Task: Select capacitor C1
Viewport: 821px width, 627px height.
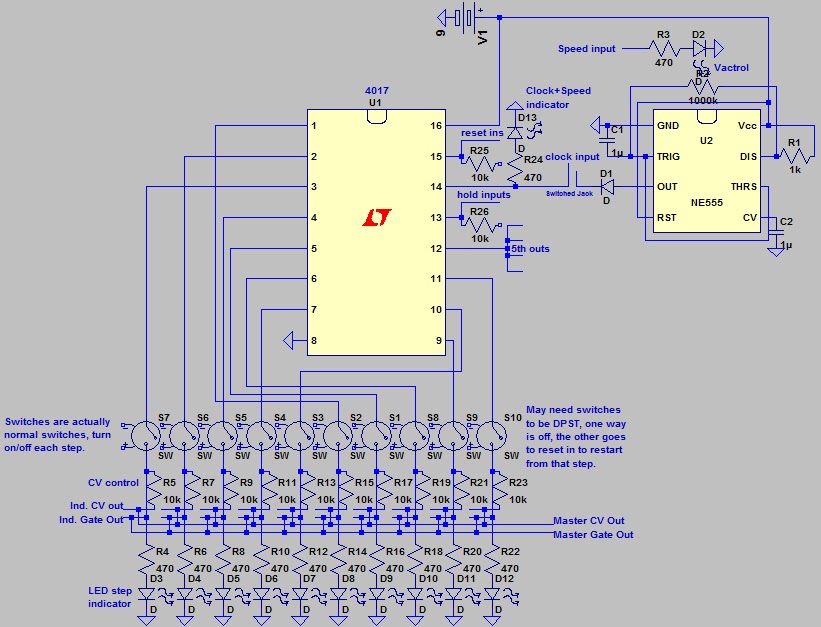Action: (607, 140)
